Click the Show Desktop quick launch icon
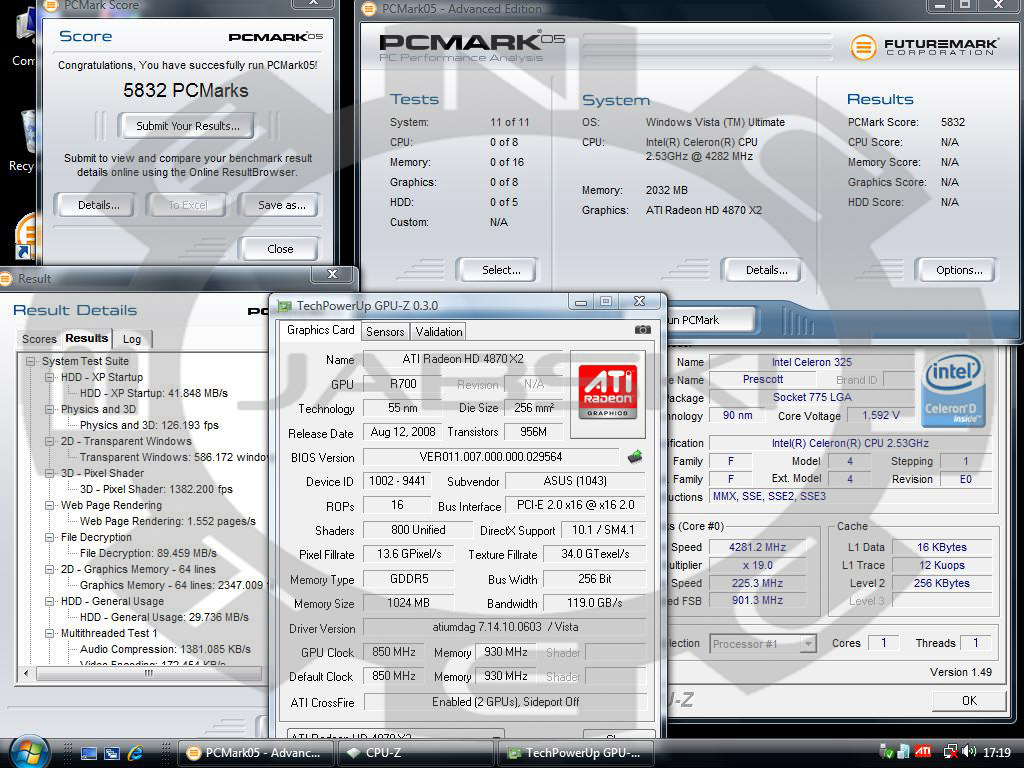1024x768 pixels. (89, 753)
